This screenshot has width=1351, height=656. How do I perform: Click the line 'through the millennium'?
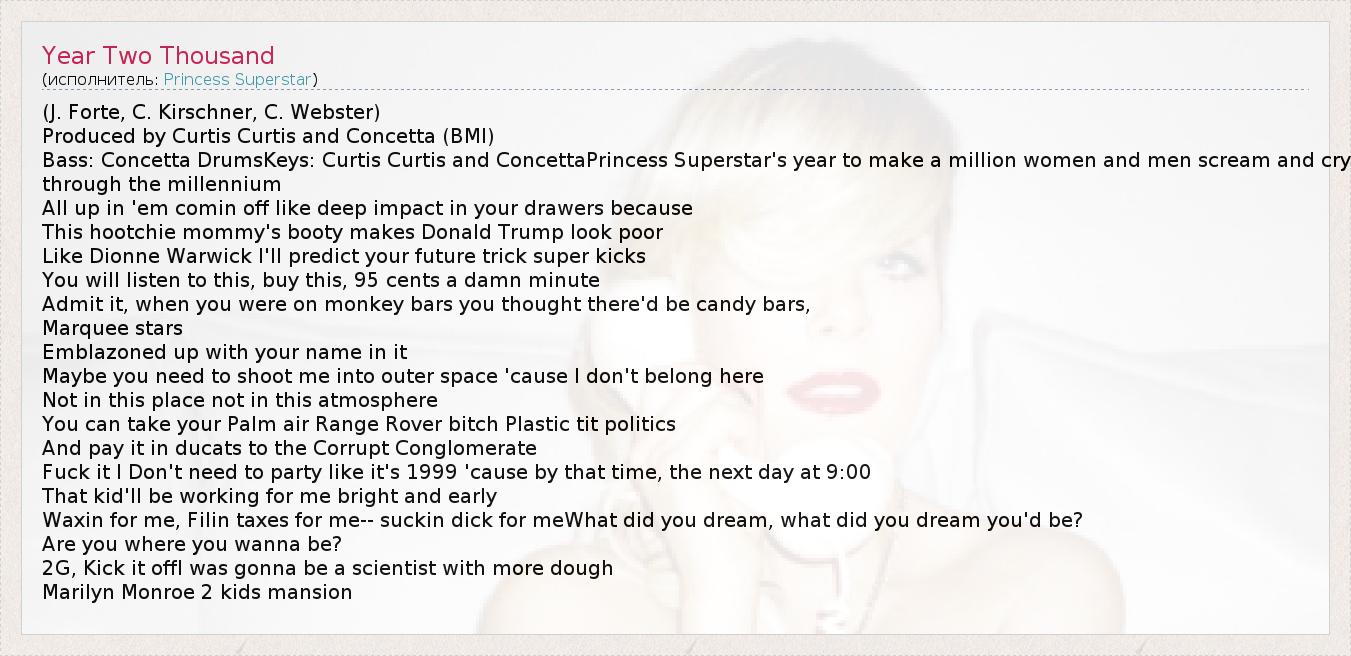tap(161, 184)
